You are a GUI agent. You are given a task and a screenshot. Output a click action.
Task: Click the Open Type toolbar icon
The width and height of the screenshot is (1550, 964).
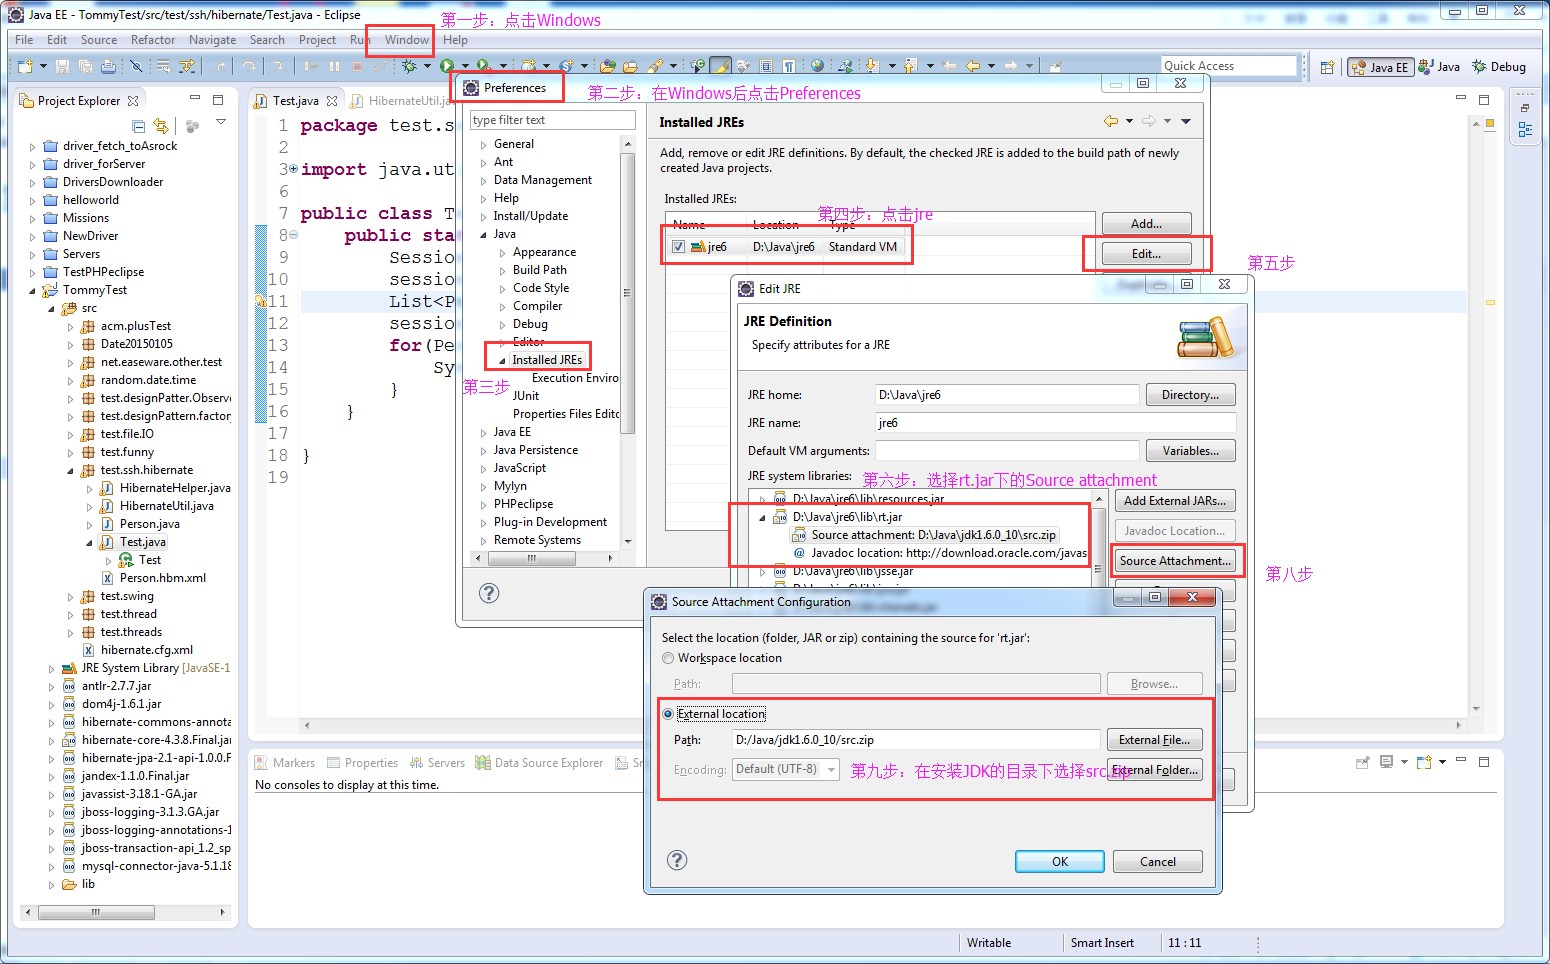point(606,66)
